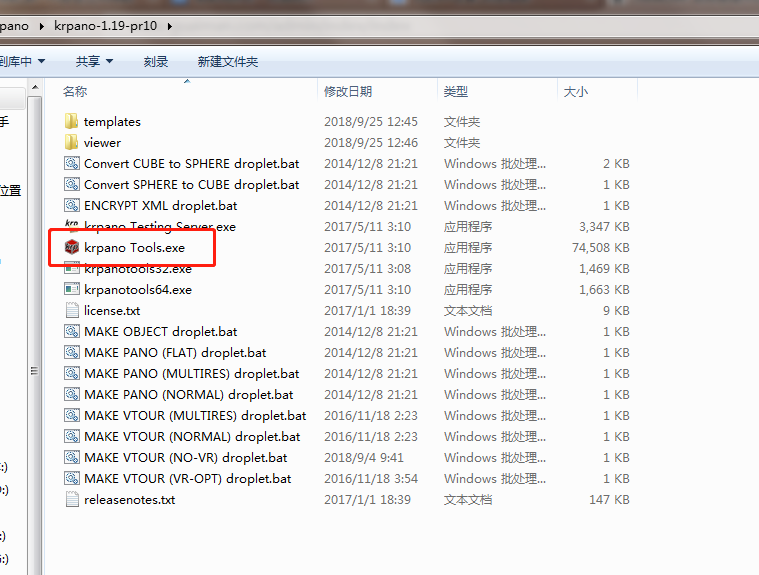Select MAKE VTOUR (NO-VR) droplet.bat file name
759x575 pixels.
coord(185,458)
